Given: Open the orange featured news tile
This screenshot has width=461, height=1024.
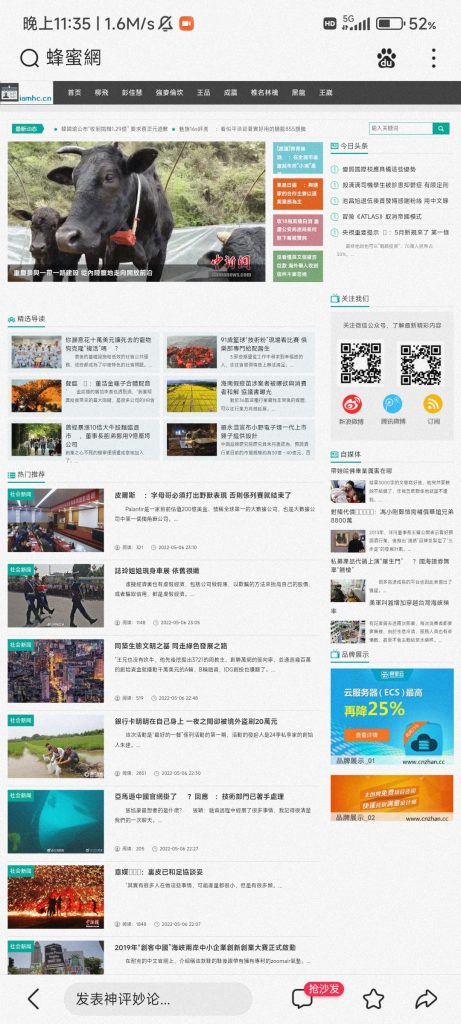Looking at the screenshot, I should pyautogui.click(x=298, y=194).
